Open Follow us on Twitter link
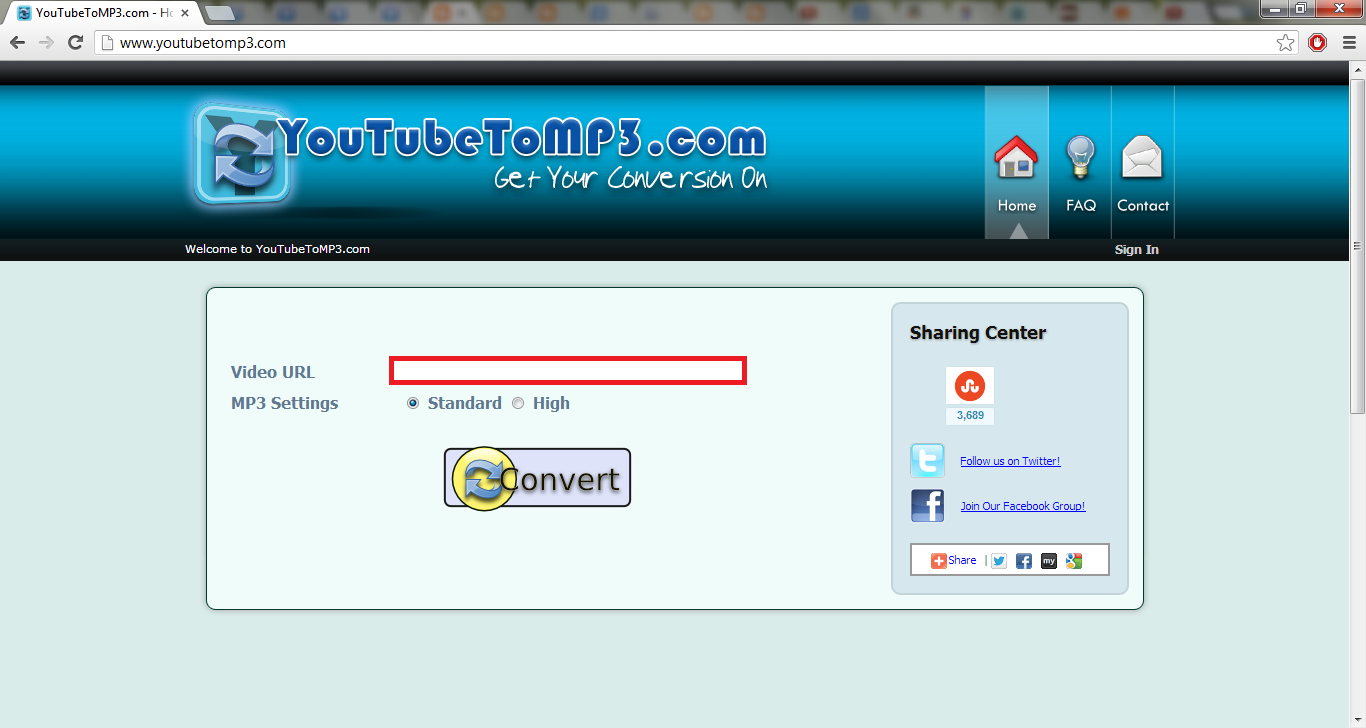Screen dimensions: 1366x728 tap(1010, 461)
